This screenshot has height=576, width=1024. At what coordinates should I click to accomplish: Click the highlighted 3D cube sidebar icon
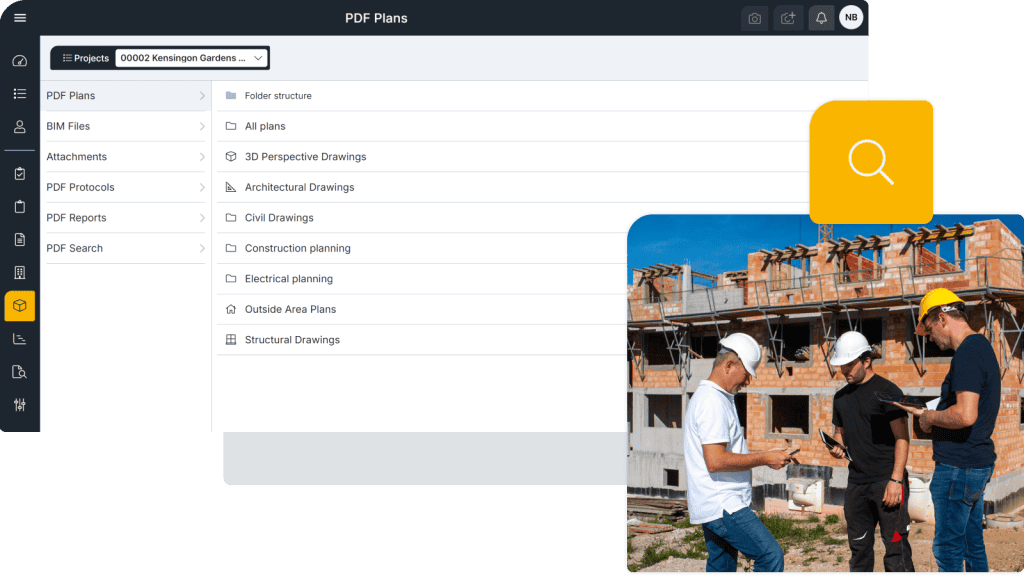point(20,306)
